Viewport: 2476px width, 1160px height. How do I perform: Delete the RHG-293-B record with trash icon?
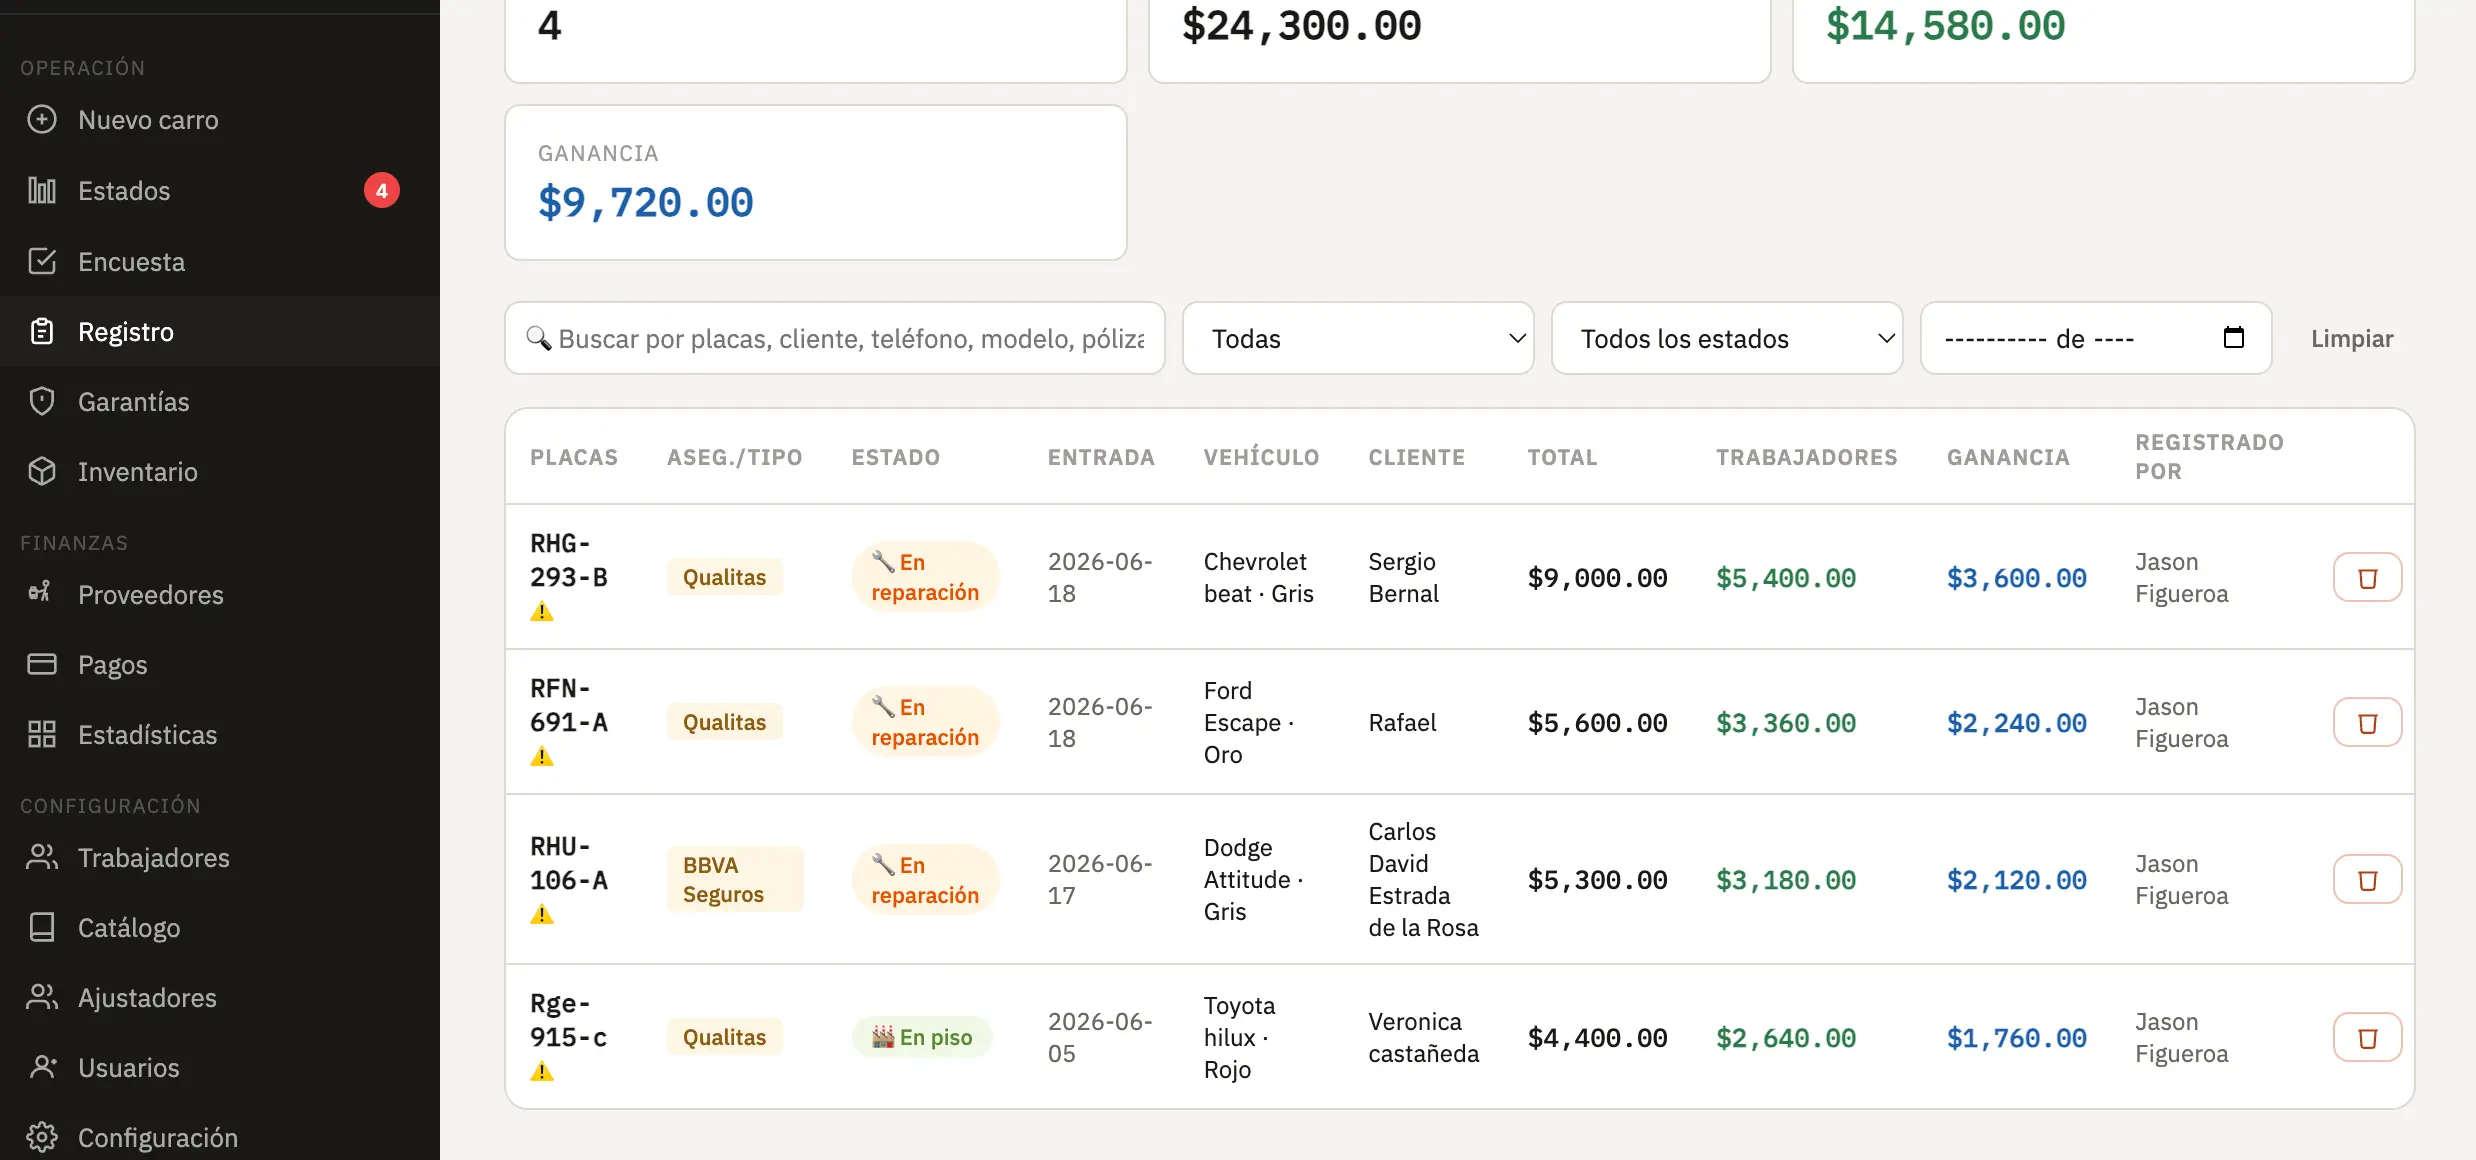click(x=2367, y=578)
